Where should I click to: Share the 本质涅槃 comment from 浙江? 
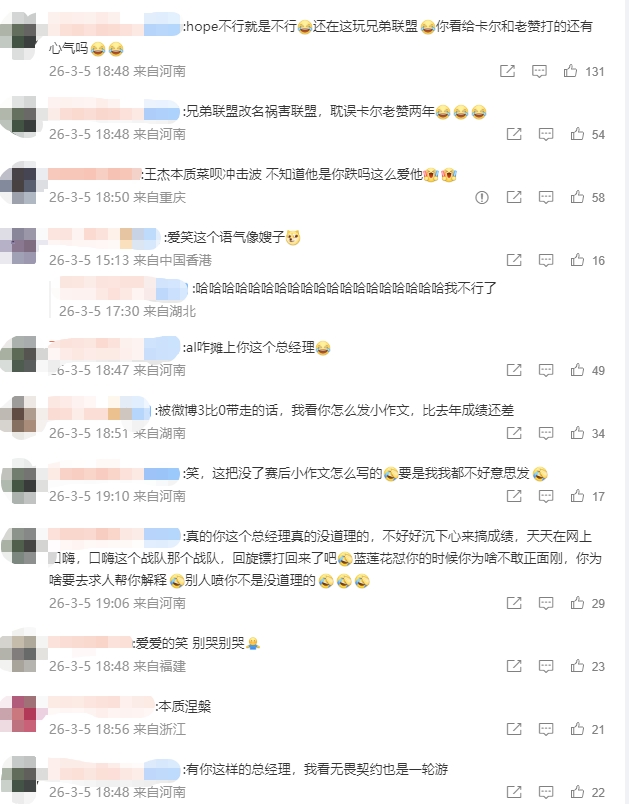click(x=514, y=729)
